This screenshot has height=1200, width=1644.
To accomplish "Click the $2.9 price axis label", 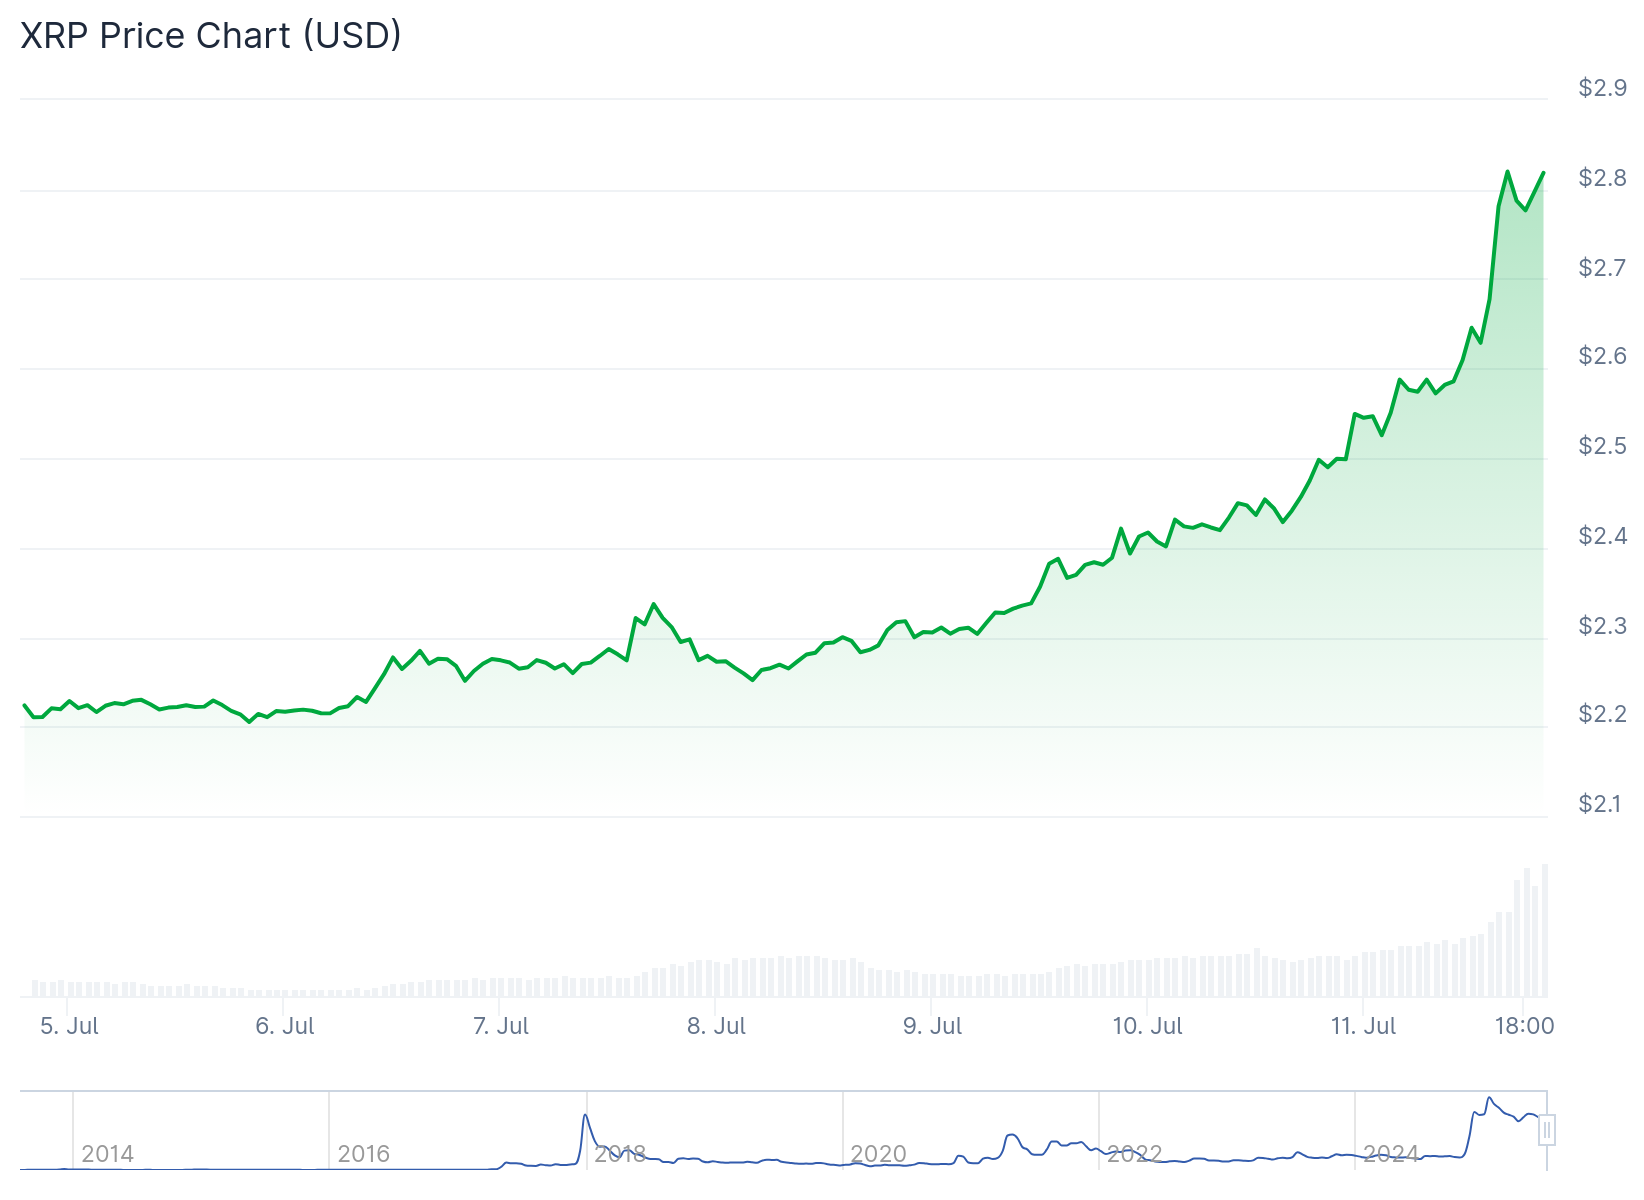I will tap(1603, 88).
